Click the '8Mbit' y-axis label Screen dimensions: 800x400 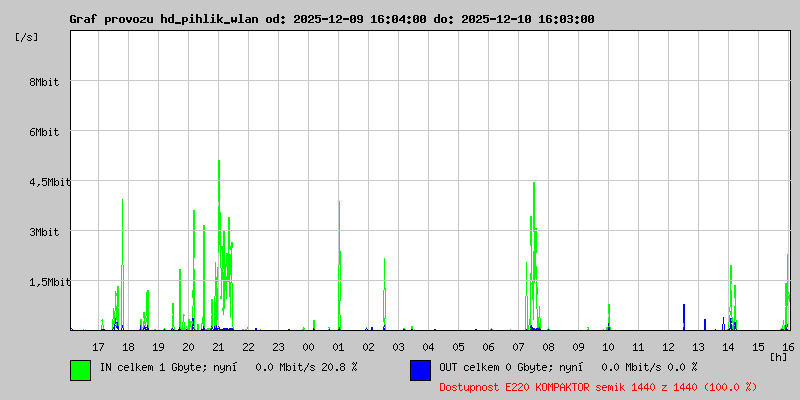click(x=44, y=82)
